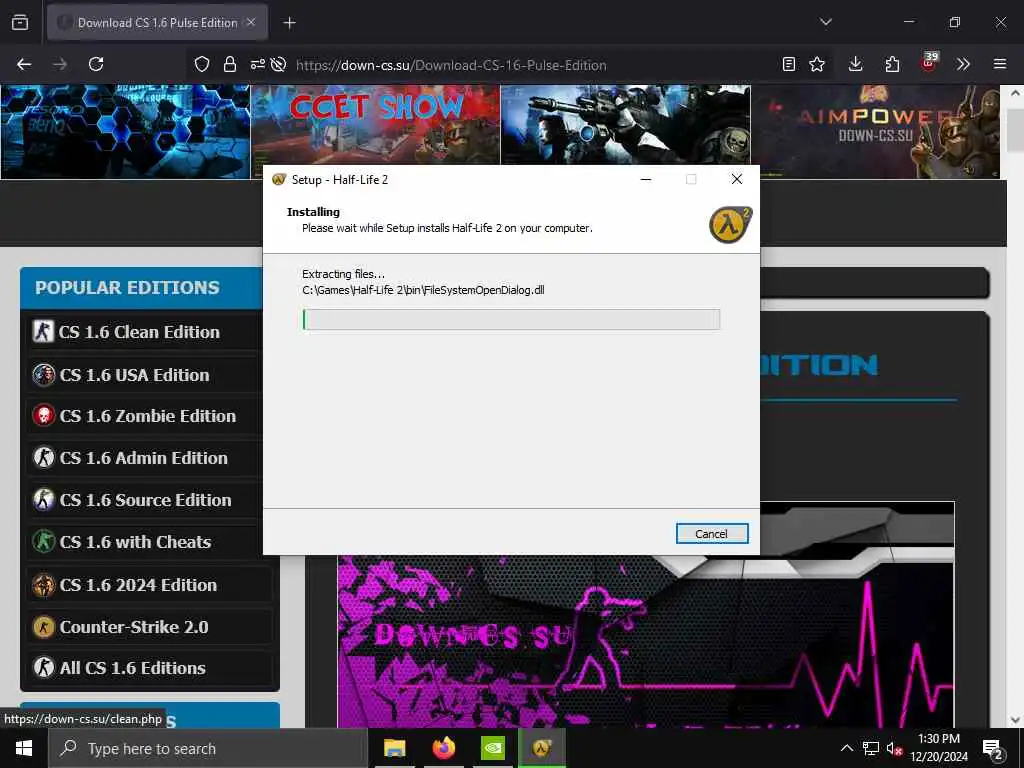This screenshot has width=1024, height=768.
Task: Open the Windows Start menu
Action: click(x=24, y=748)
